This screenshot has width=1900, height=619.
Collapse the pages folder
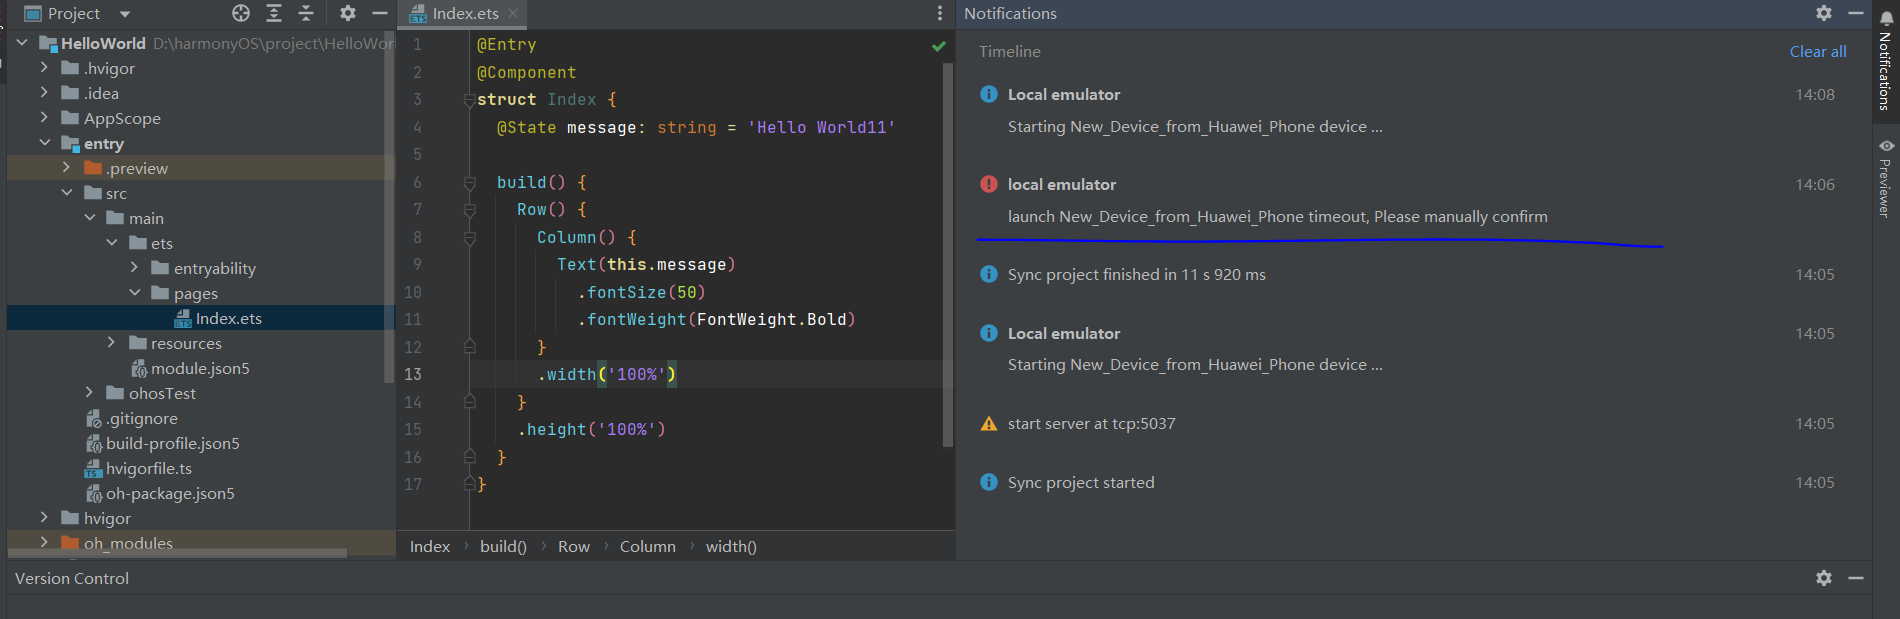click(135, 293)
